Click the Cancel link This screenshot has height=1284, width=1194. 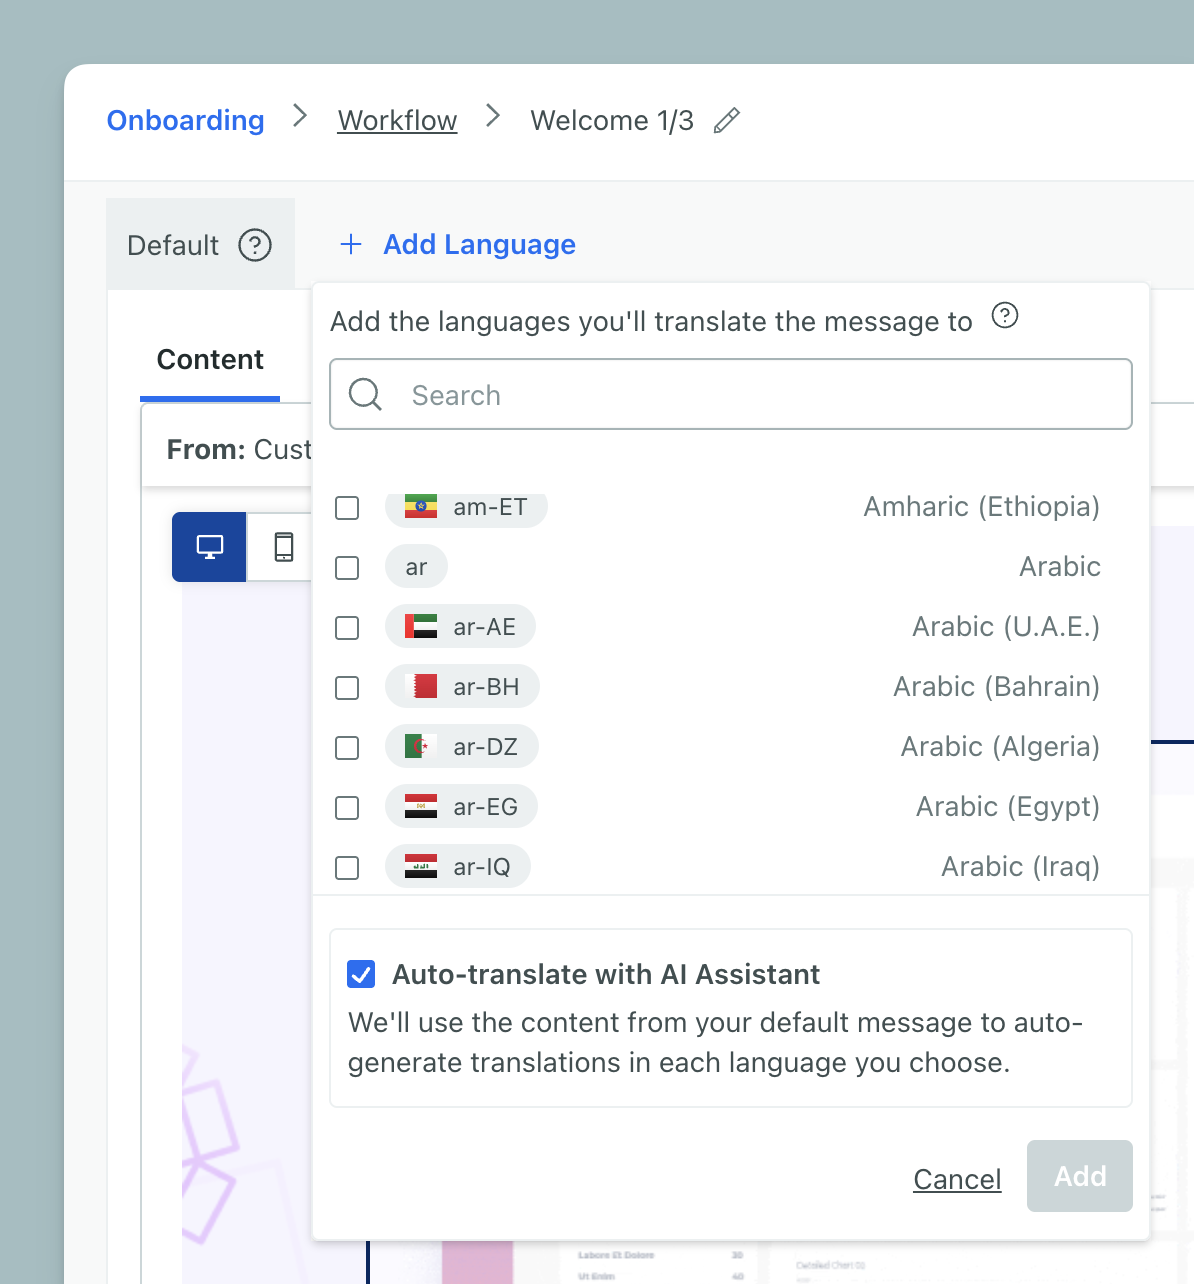(x=957, y=1179)
